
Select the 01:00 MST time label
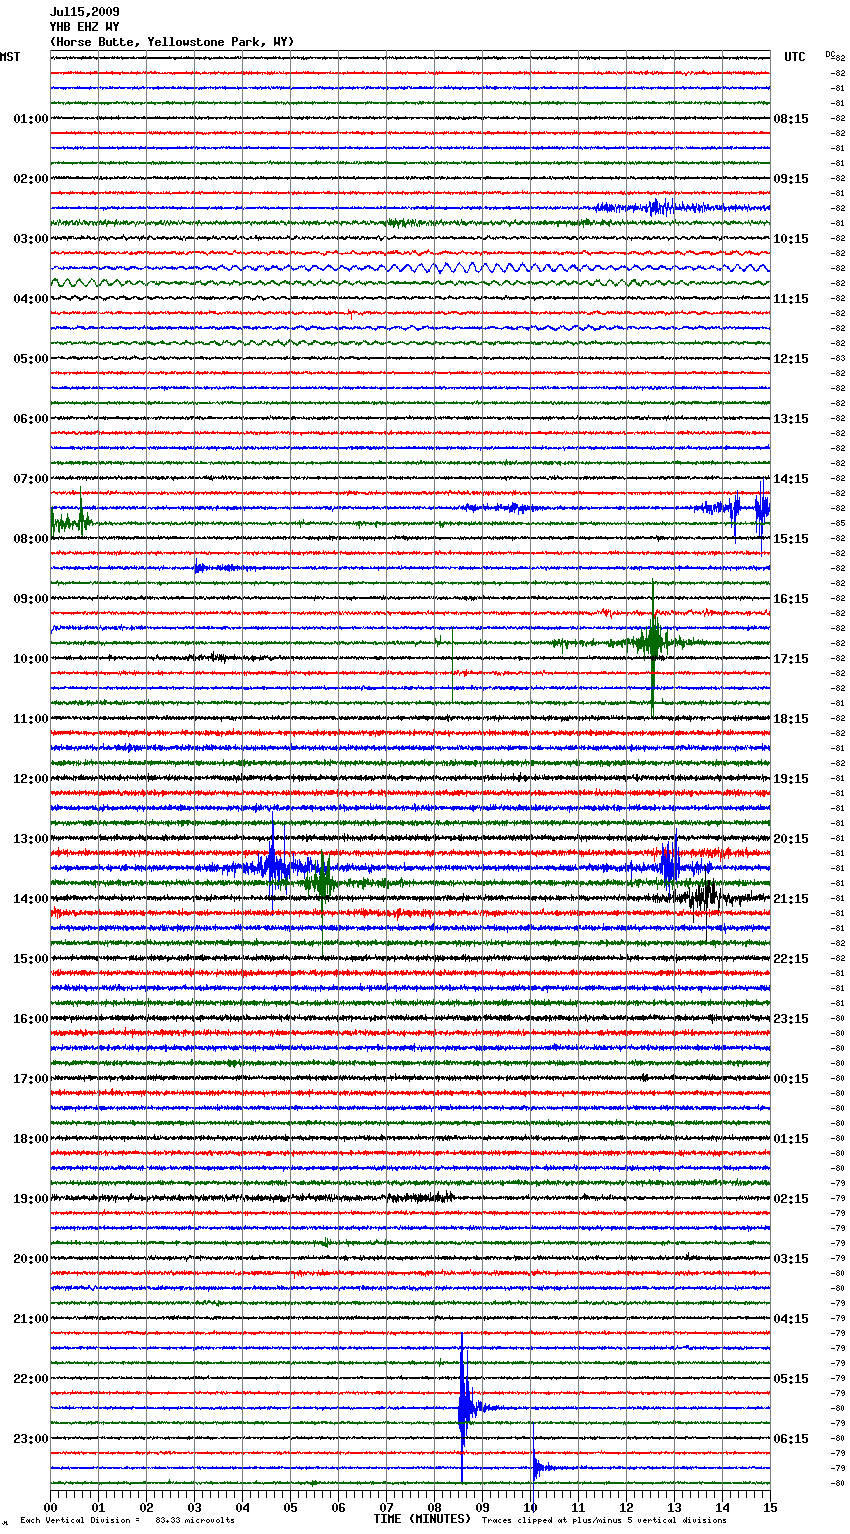(x=30, y=119)
